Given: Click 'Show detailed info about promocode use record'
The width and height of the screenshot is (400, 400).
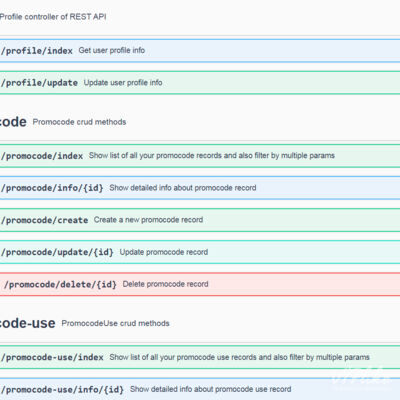Looking at the screenshot, I should point(211,389).
